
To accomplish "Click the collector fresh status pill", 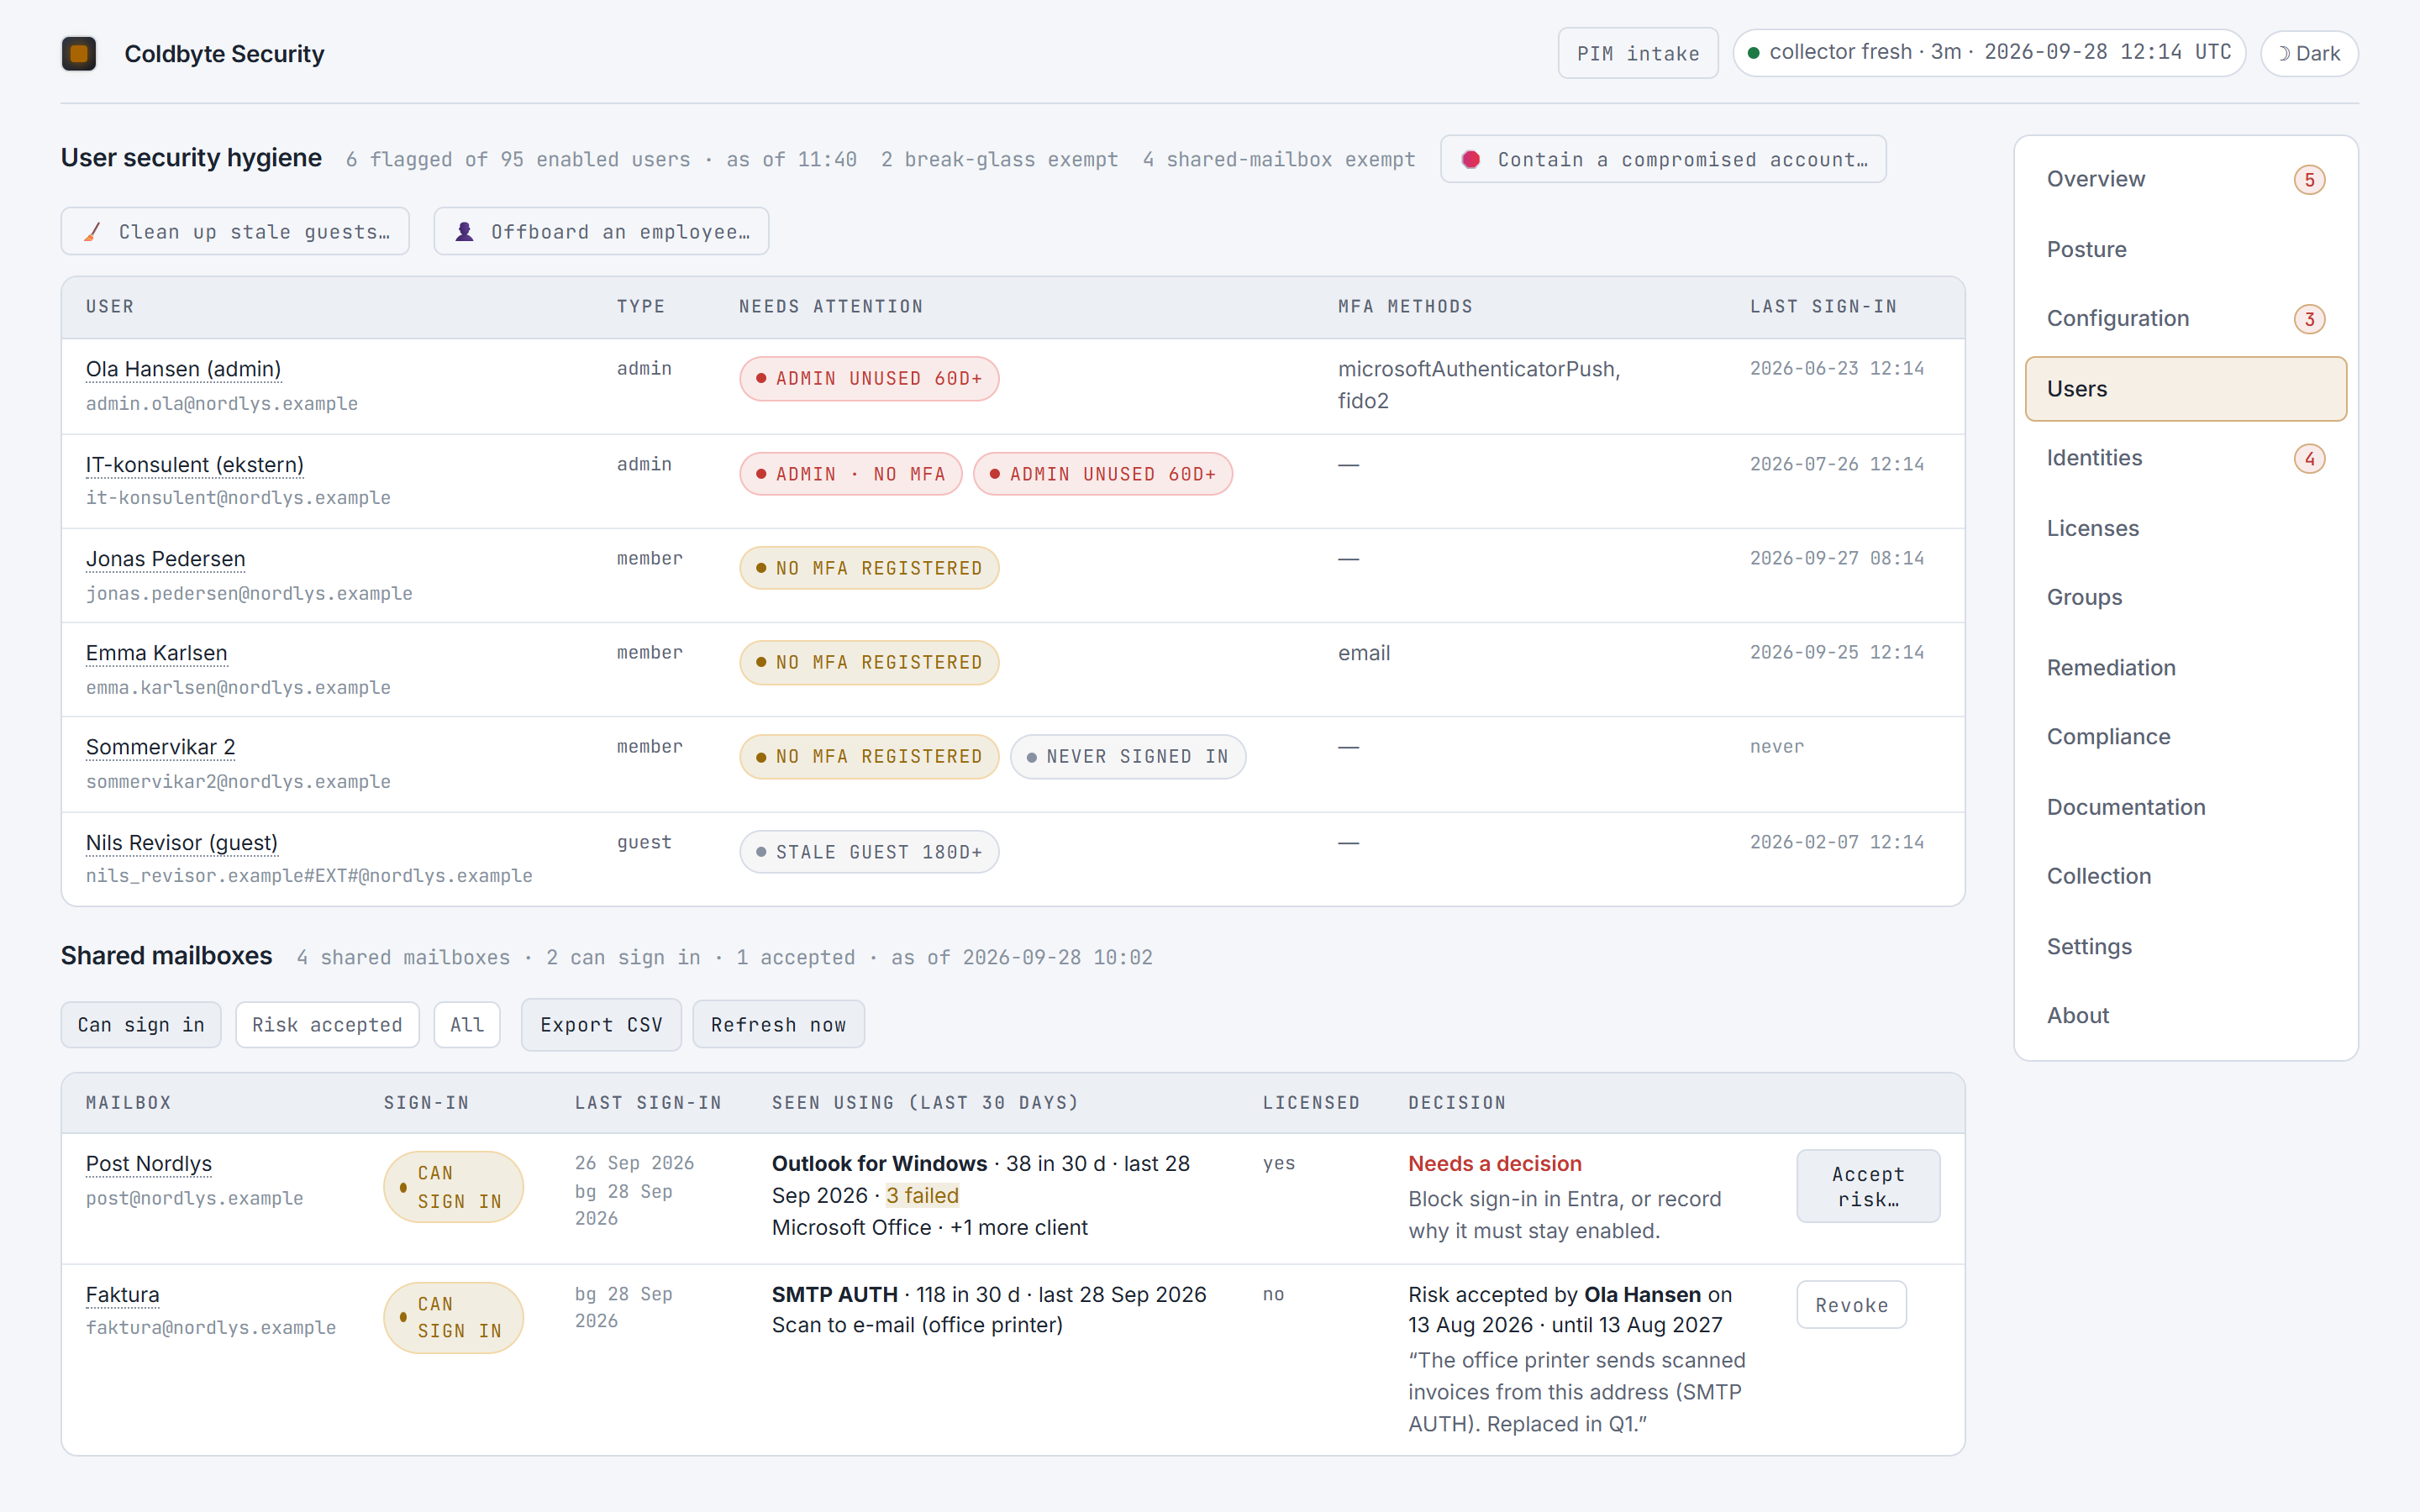I will point(1989,53).
